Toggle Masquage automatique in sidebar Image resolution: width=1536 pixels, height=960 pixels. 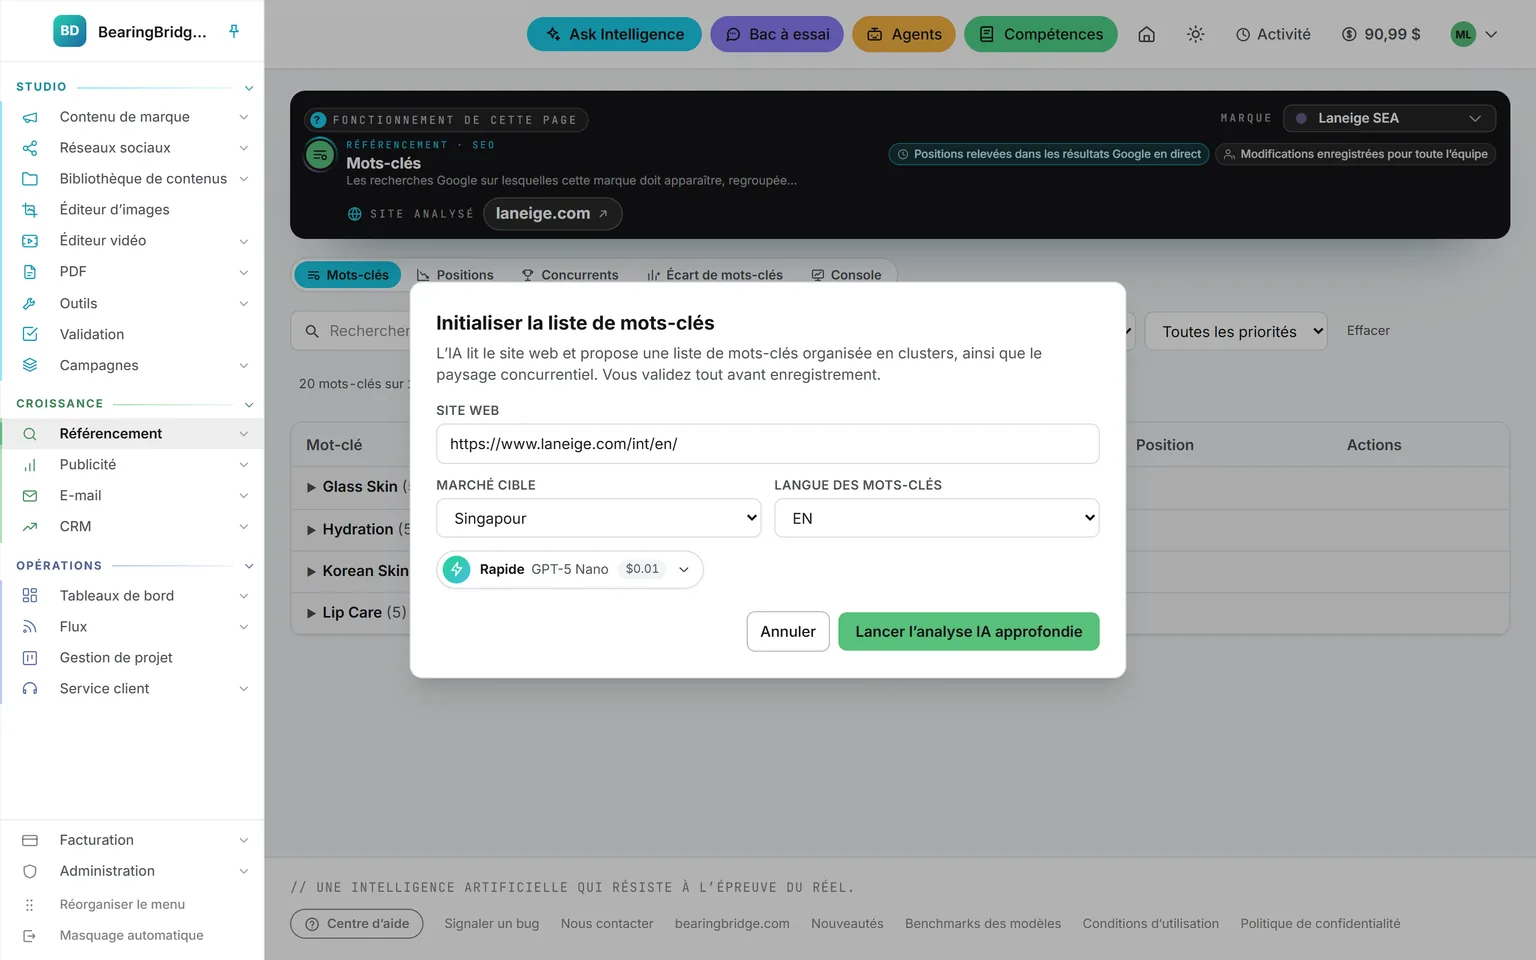point(131,935)
